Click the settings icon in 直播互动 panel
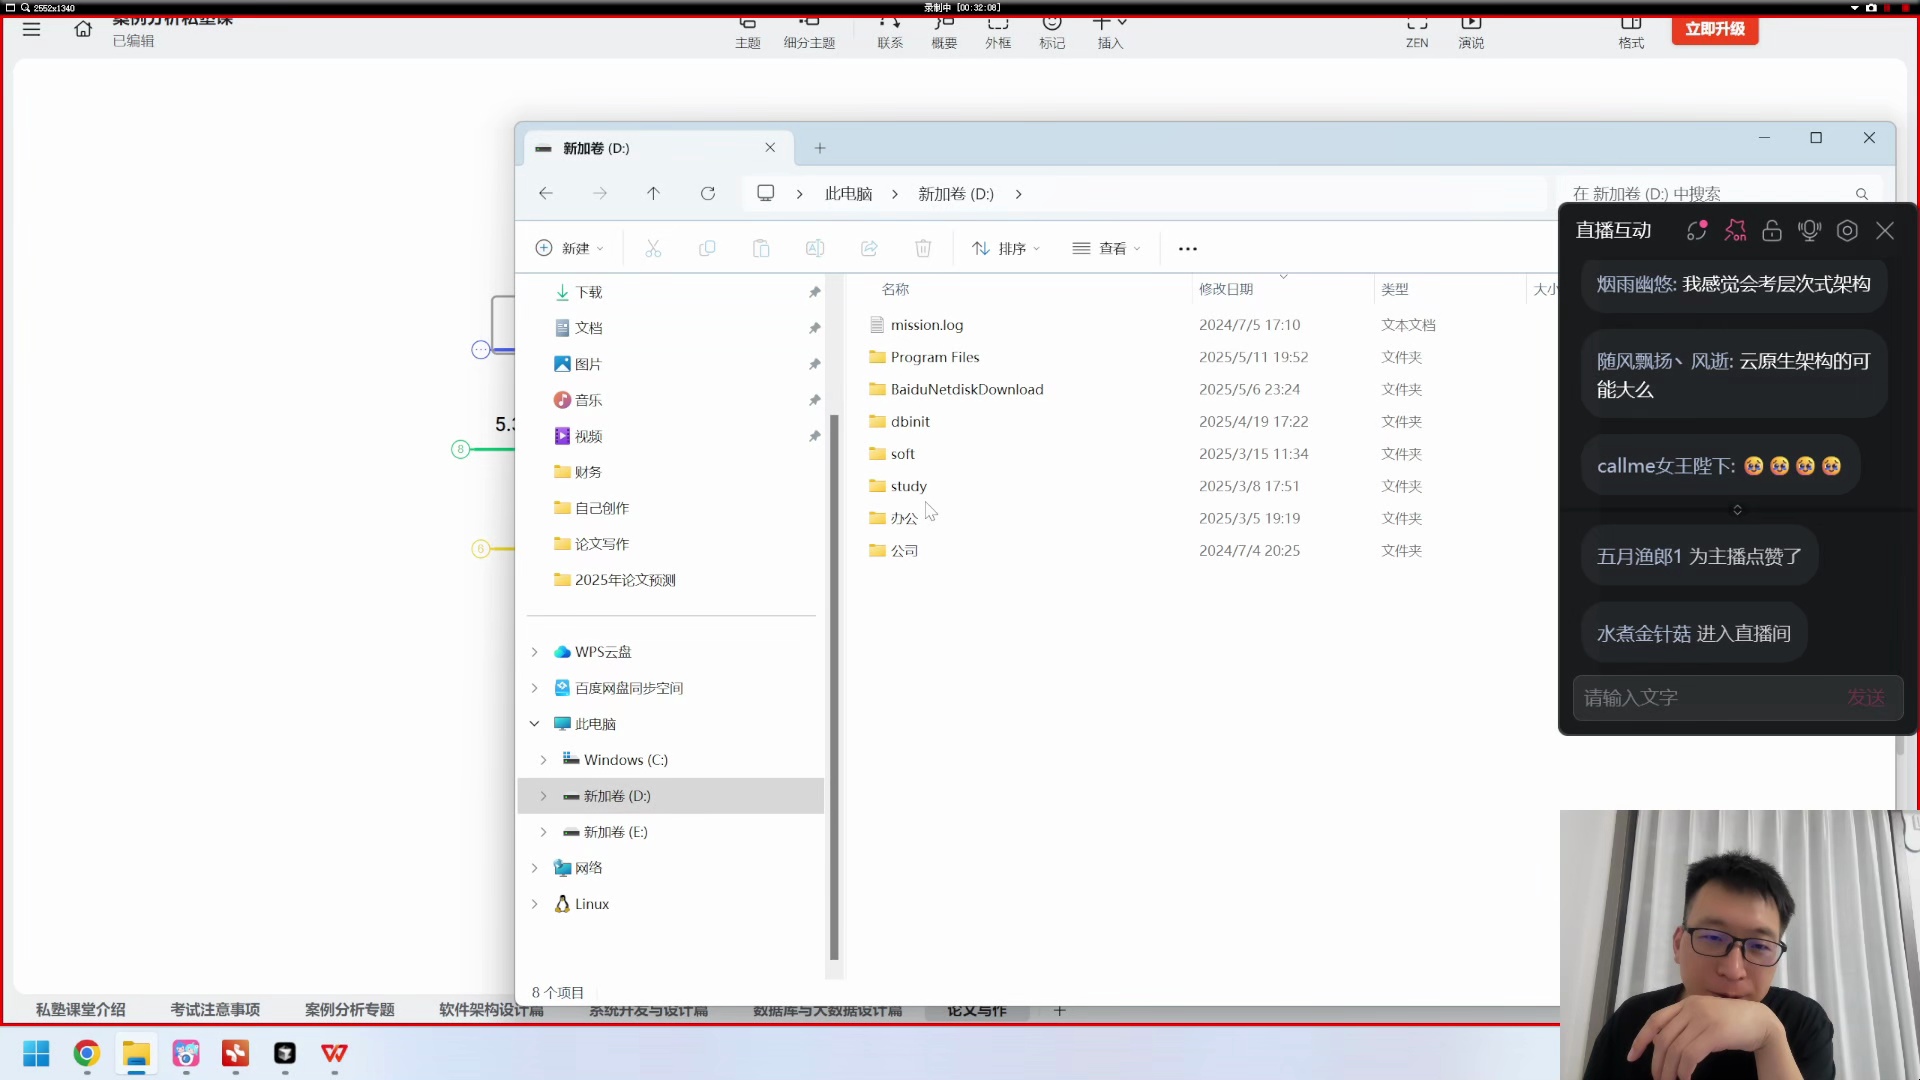 (x=1847, y=231)
